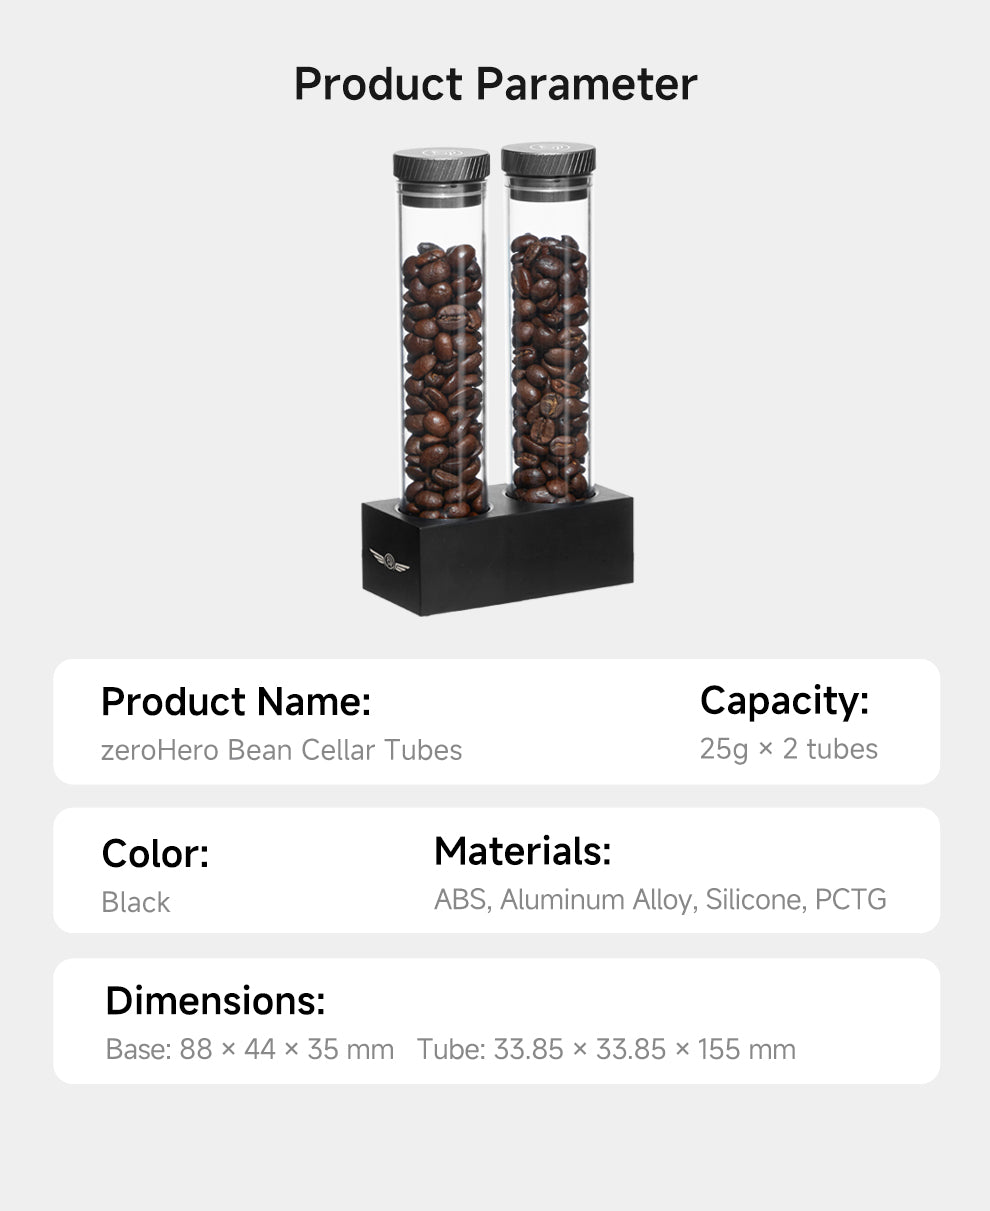This screenshot has width=990, height=1211.
Task: Click the Product Parameter heading
Action: [495, 84]
